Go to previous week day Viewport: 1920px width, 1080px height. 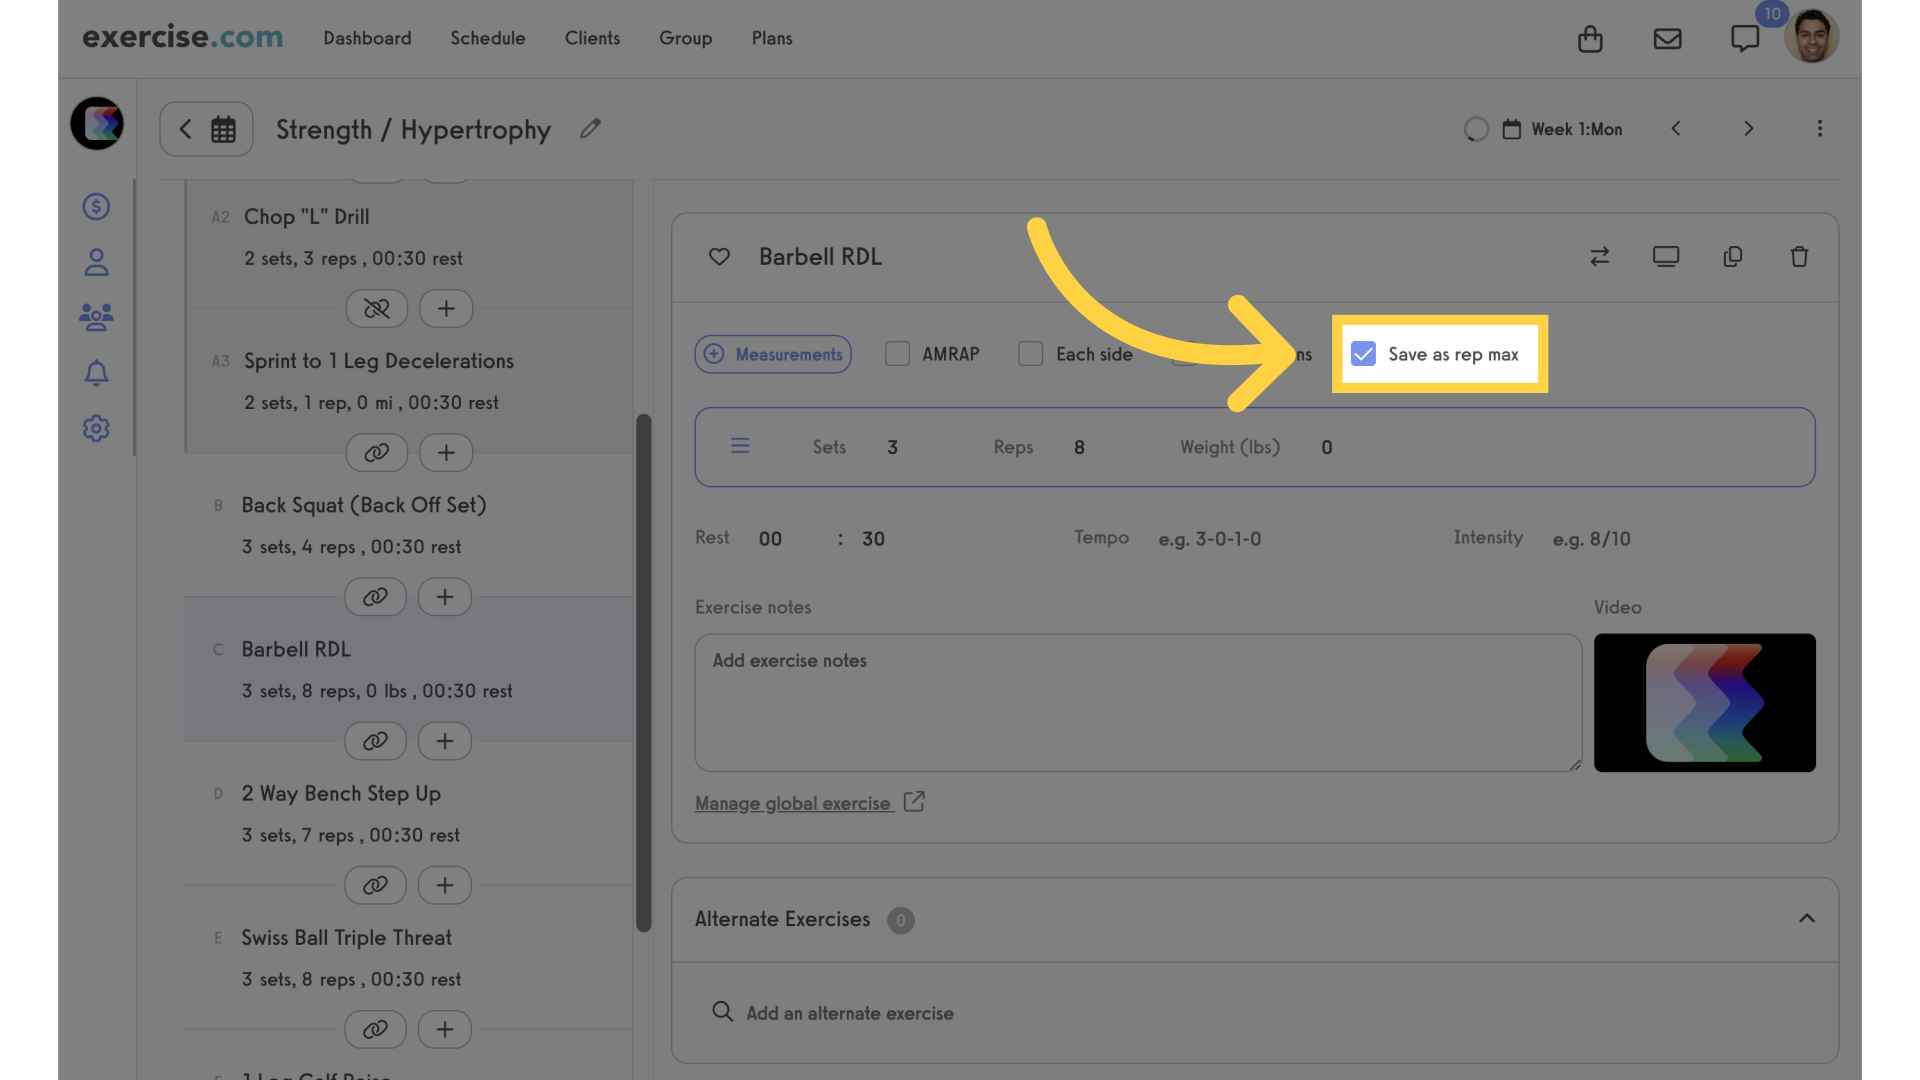[x=1676, y=129]
